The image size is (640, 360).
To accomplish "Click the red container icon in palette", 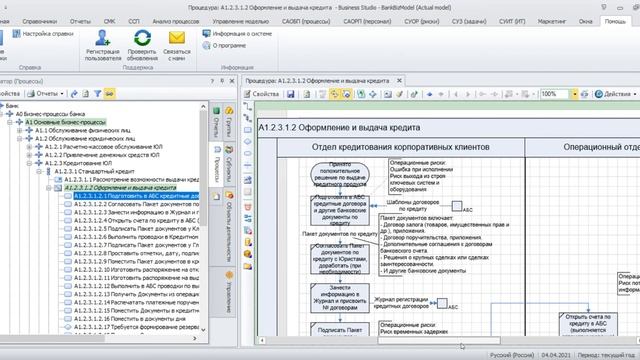I will coord(247,207).
